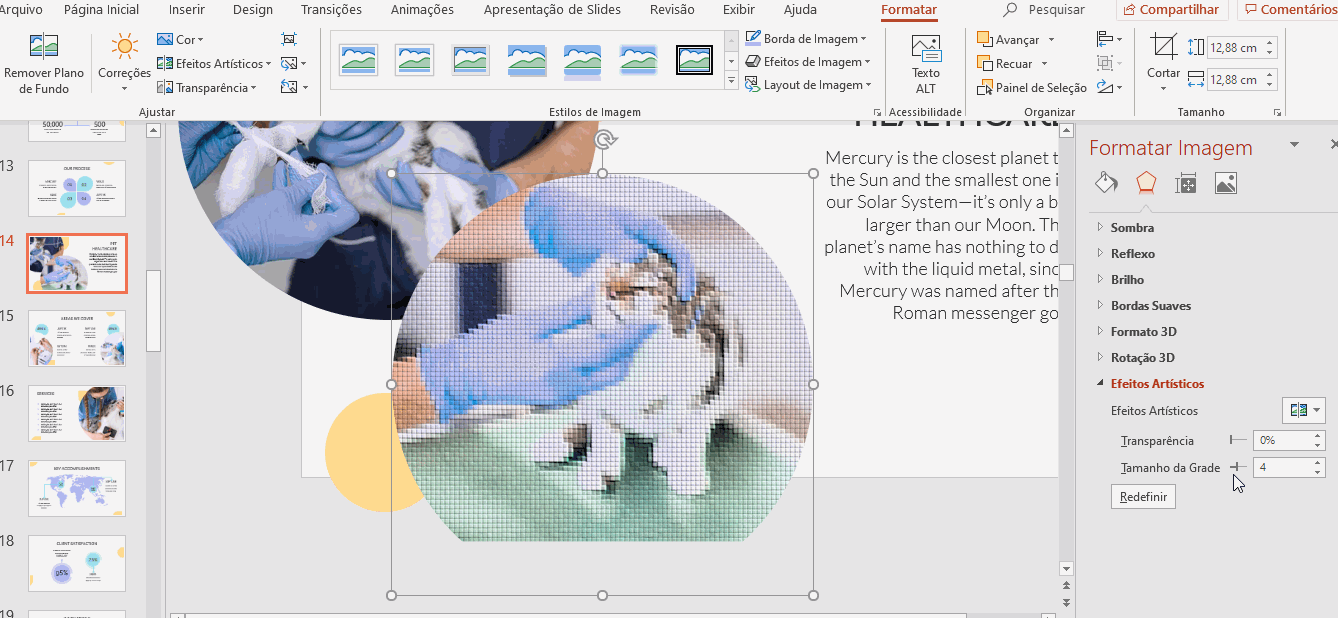Click the picture height input field
This screenshot has height=618, width=1338.
[1235, 47]
